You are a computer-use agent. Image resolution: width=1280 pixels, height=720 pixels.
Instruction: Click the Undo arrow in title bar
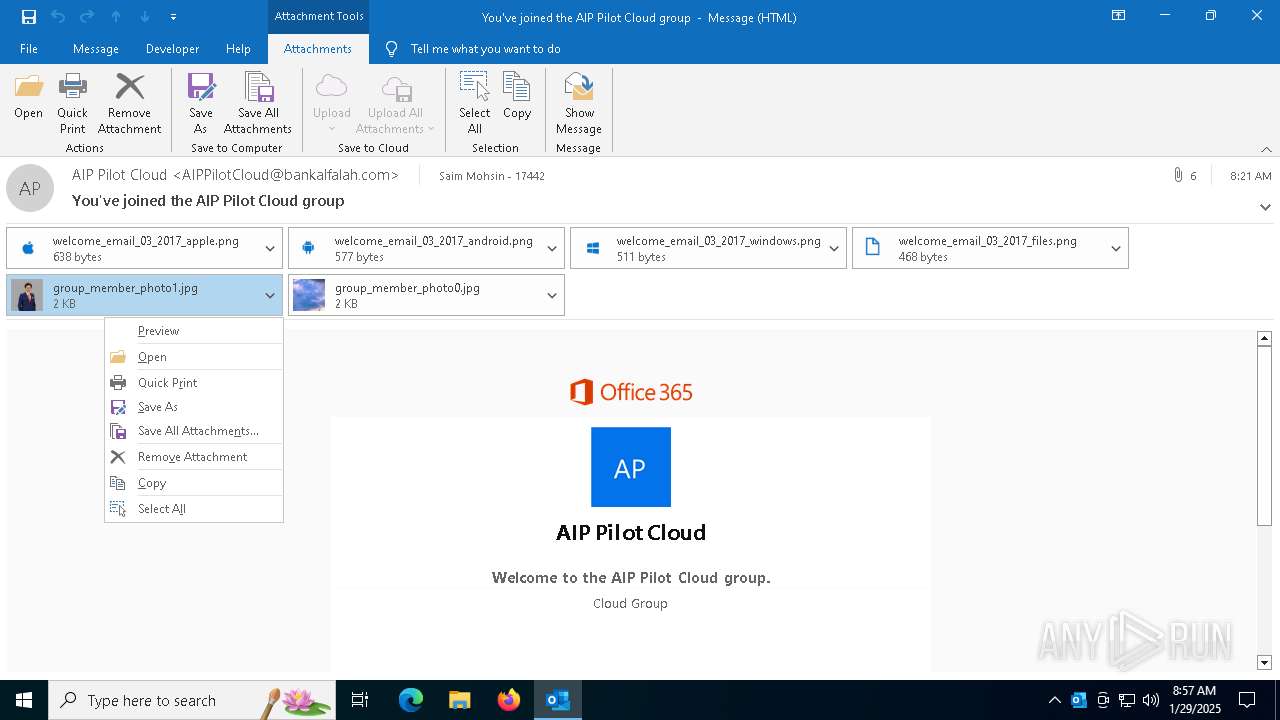click(58, 16)
